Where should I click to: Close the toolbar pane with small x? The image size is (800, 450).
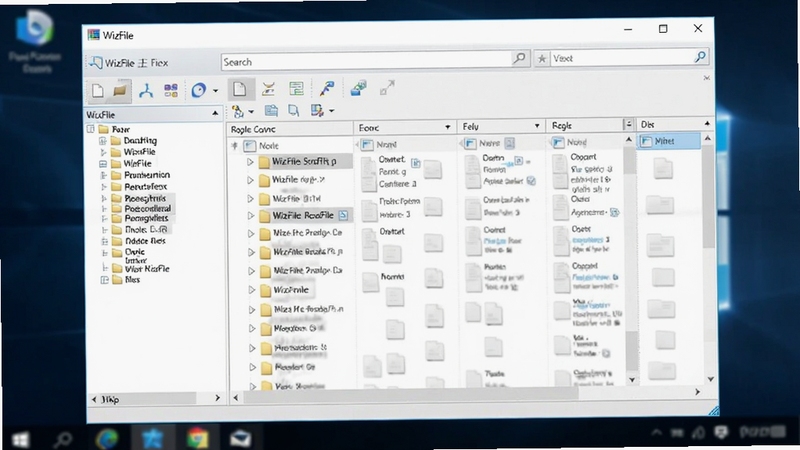coord(707,78)
